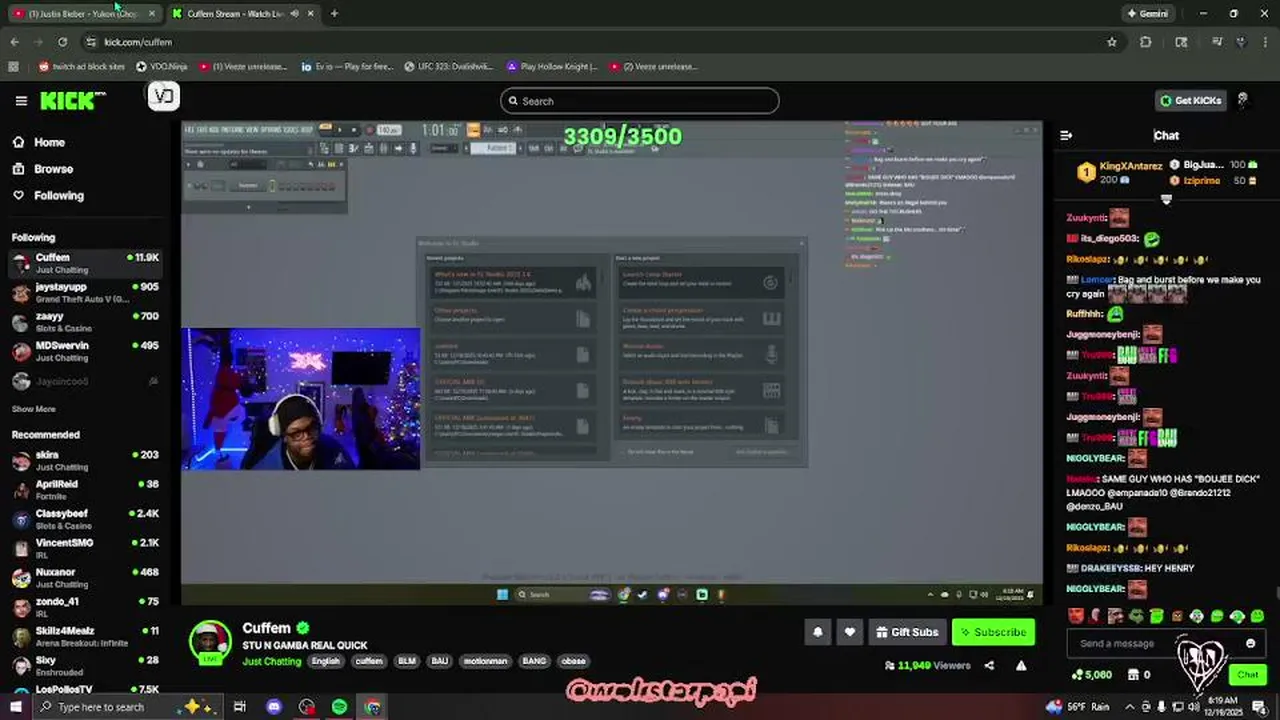
Task: Open VincentSMO IRL recommended channel
Action: 85,548
